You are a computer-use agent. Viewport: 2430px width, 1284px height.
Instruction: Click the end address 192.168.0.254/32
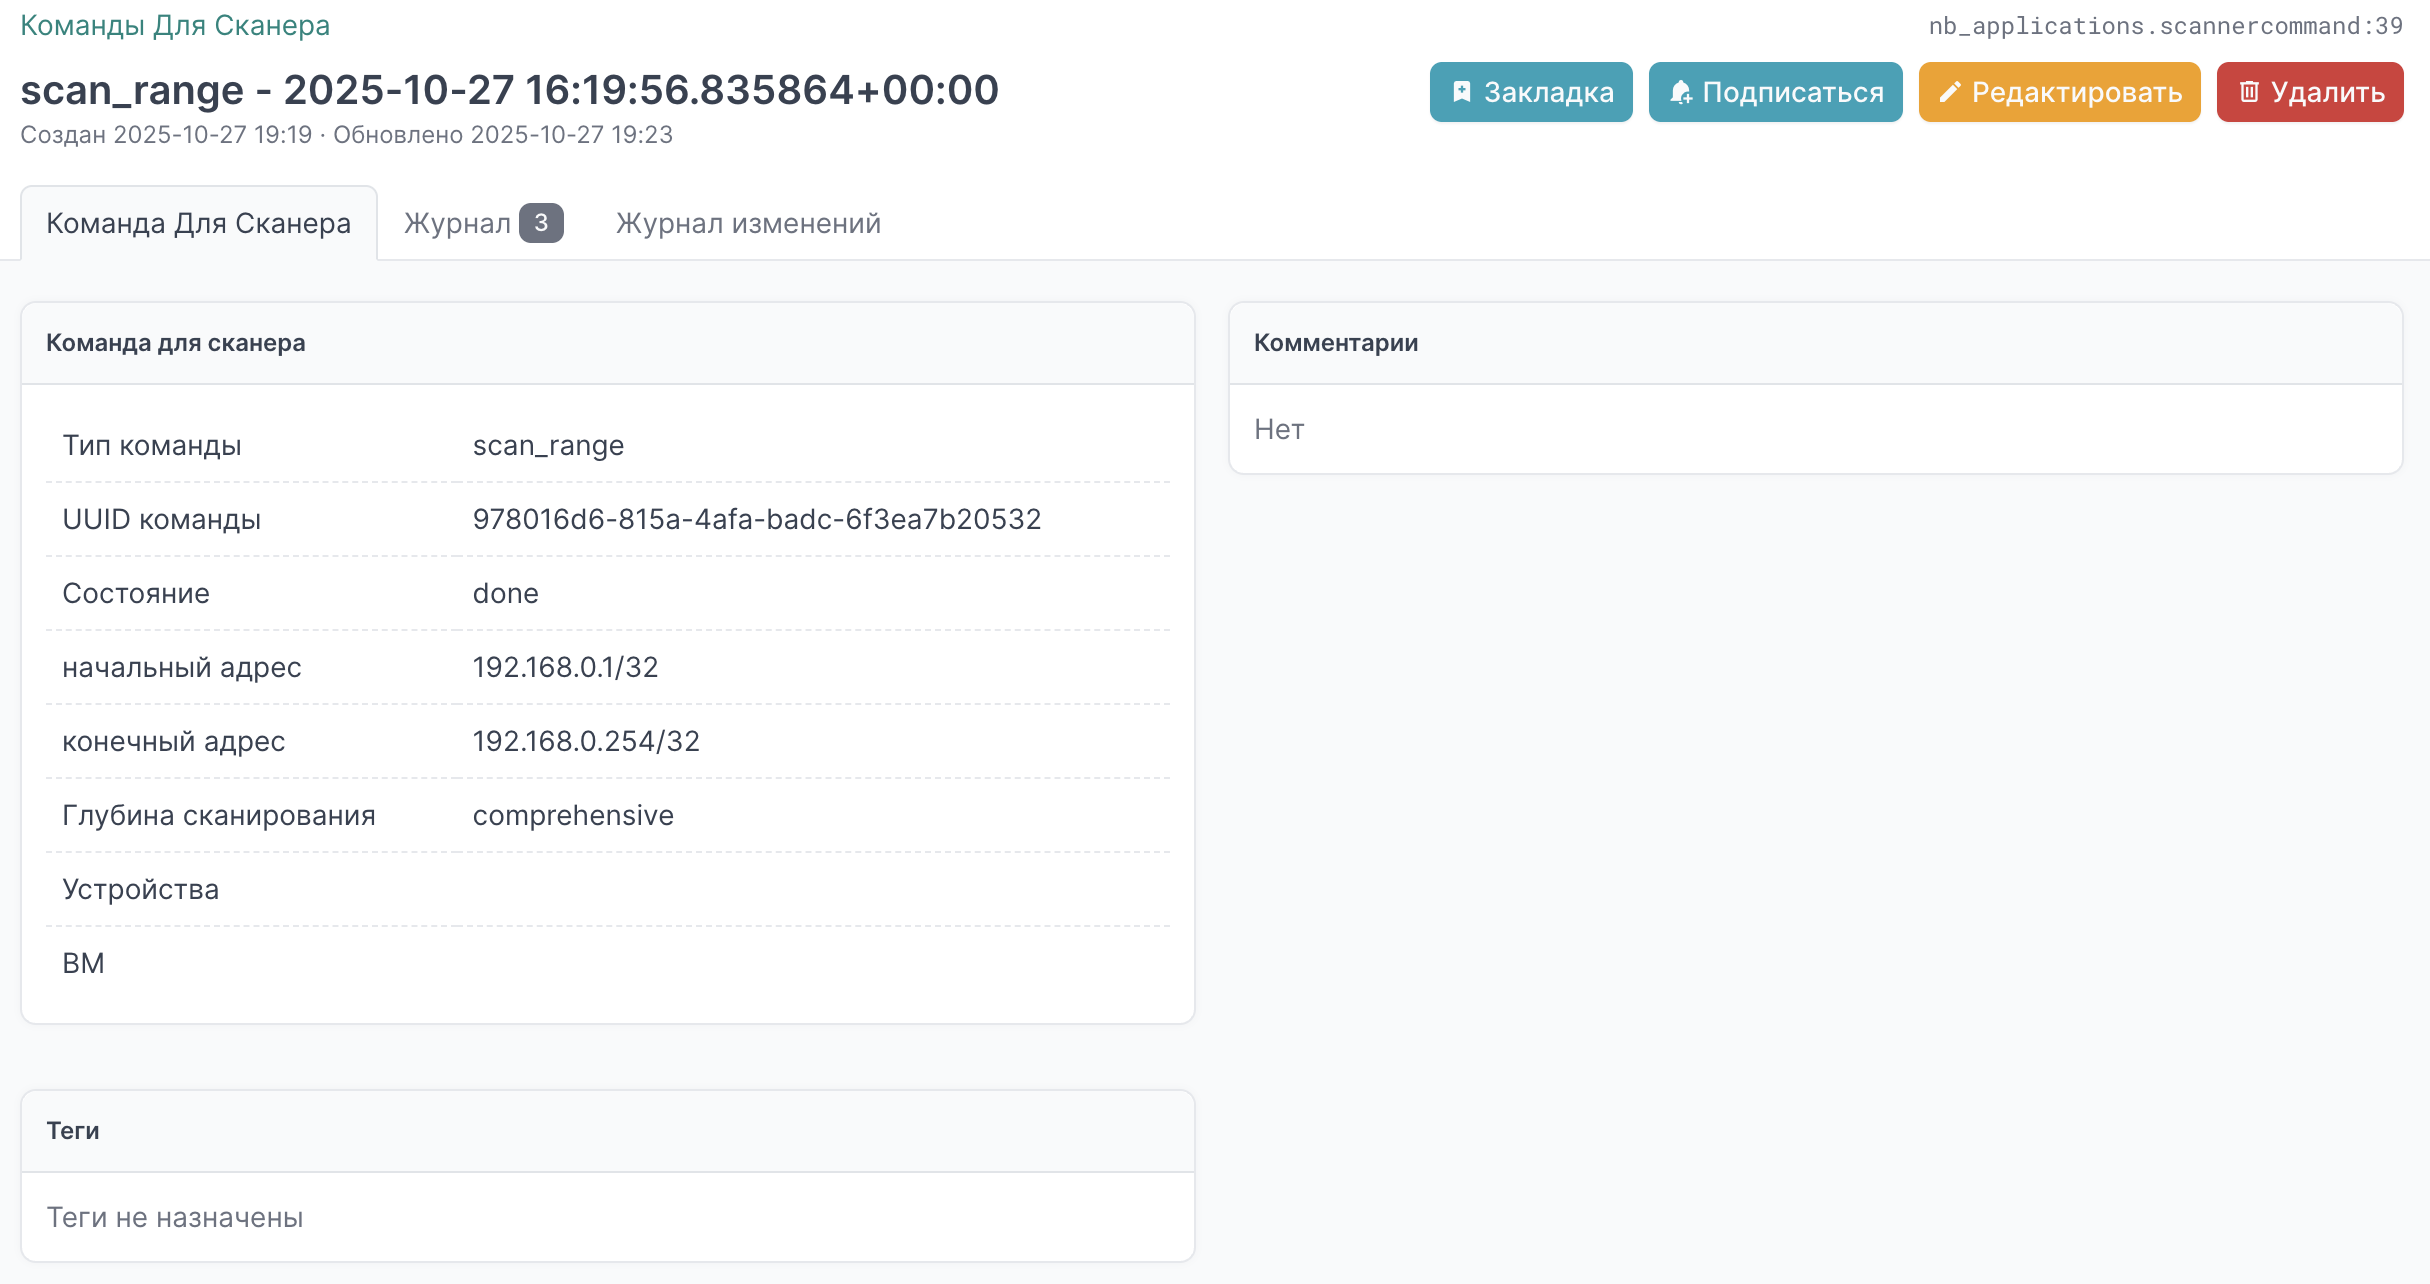coord(586,741)
